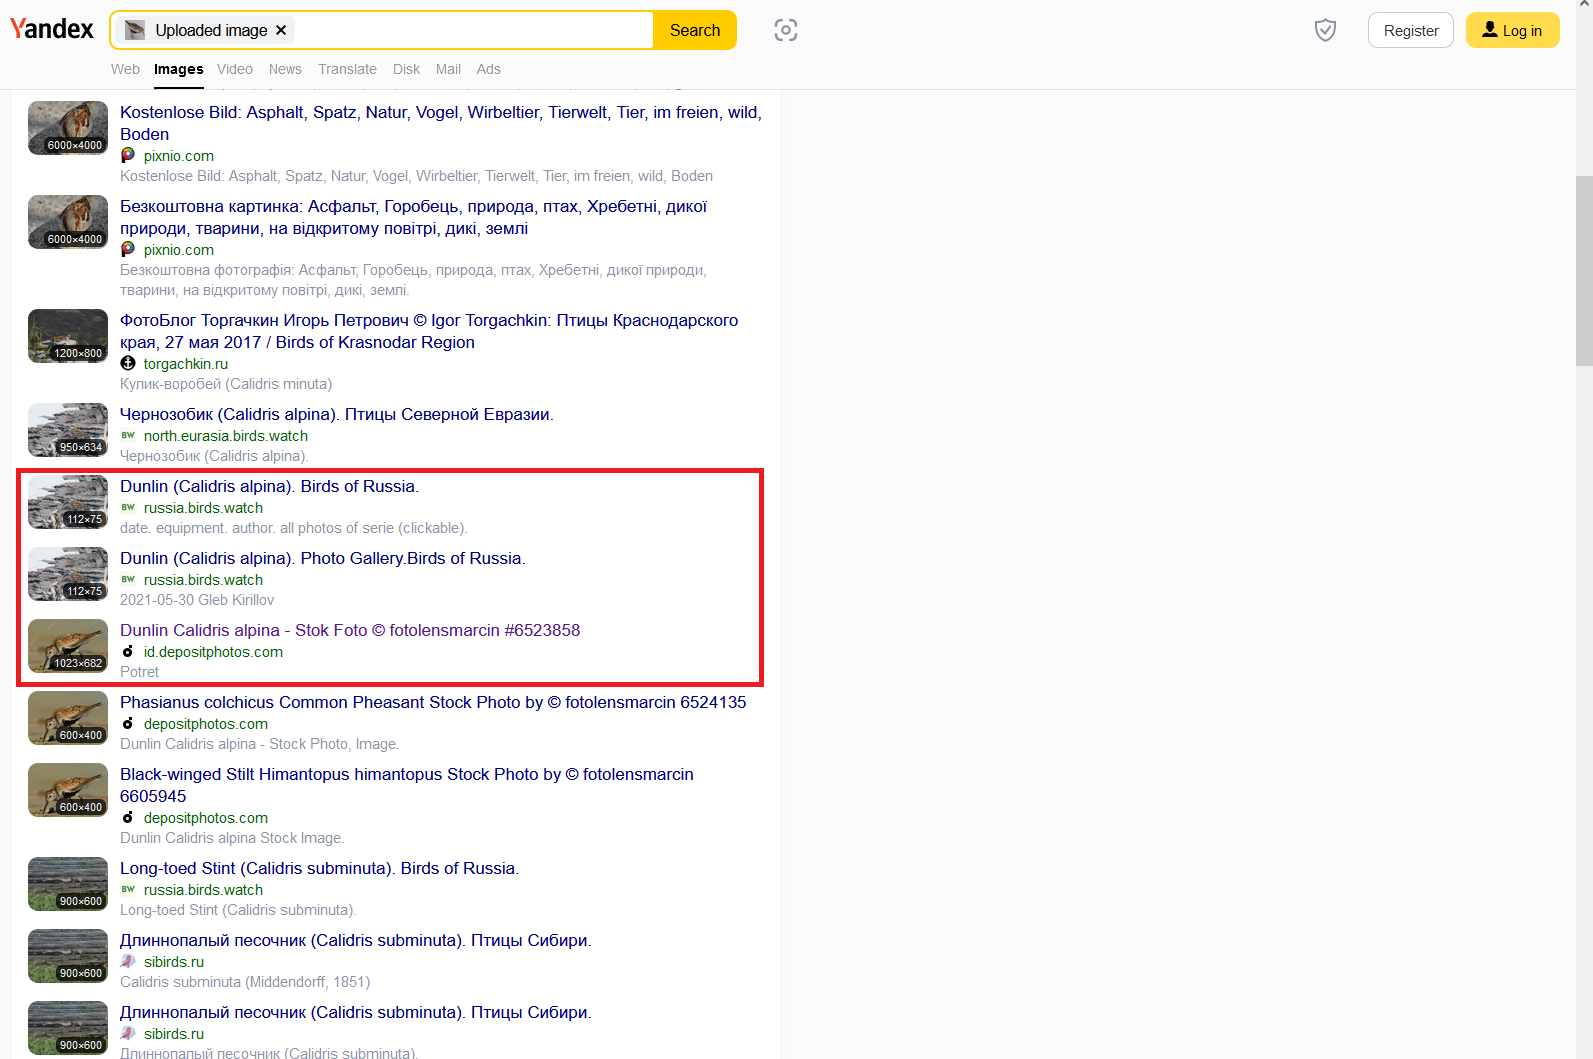1593x1059 pixels.
Task: Click the torgachkin.ru favicon icon
Action: [x=128, y=363]
